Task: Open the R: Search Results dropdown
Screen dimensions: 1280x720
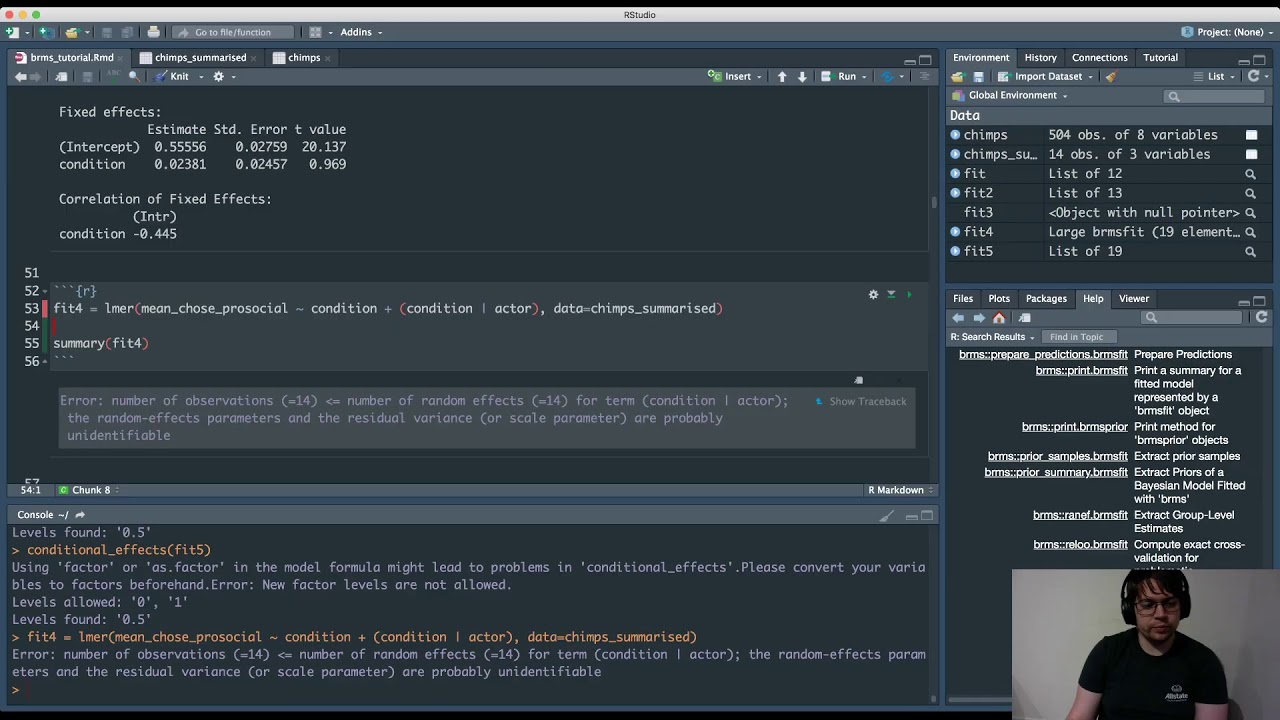Action: (x=993, y=337)
